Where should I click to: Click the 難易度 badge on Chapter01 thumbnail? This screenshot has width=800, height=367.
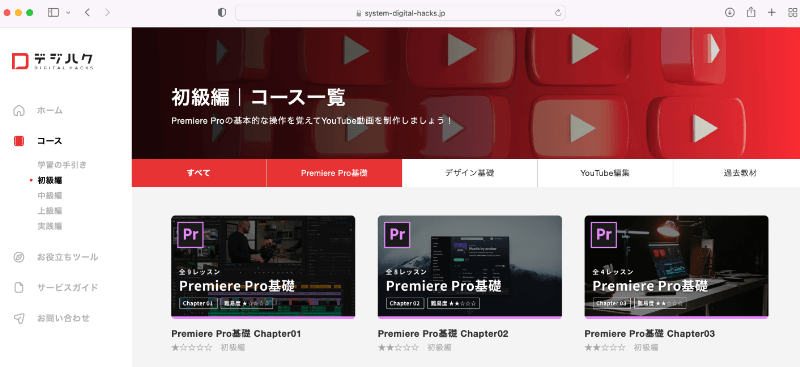click(x=247, y=303)
